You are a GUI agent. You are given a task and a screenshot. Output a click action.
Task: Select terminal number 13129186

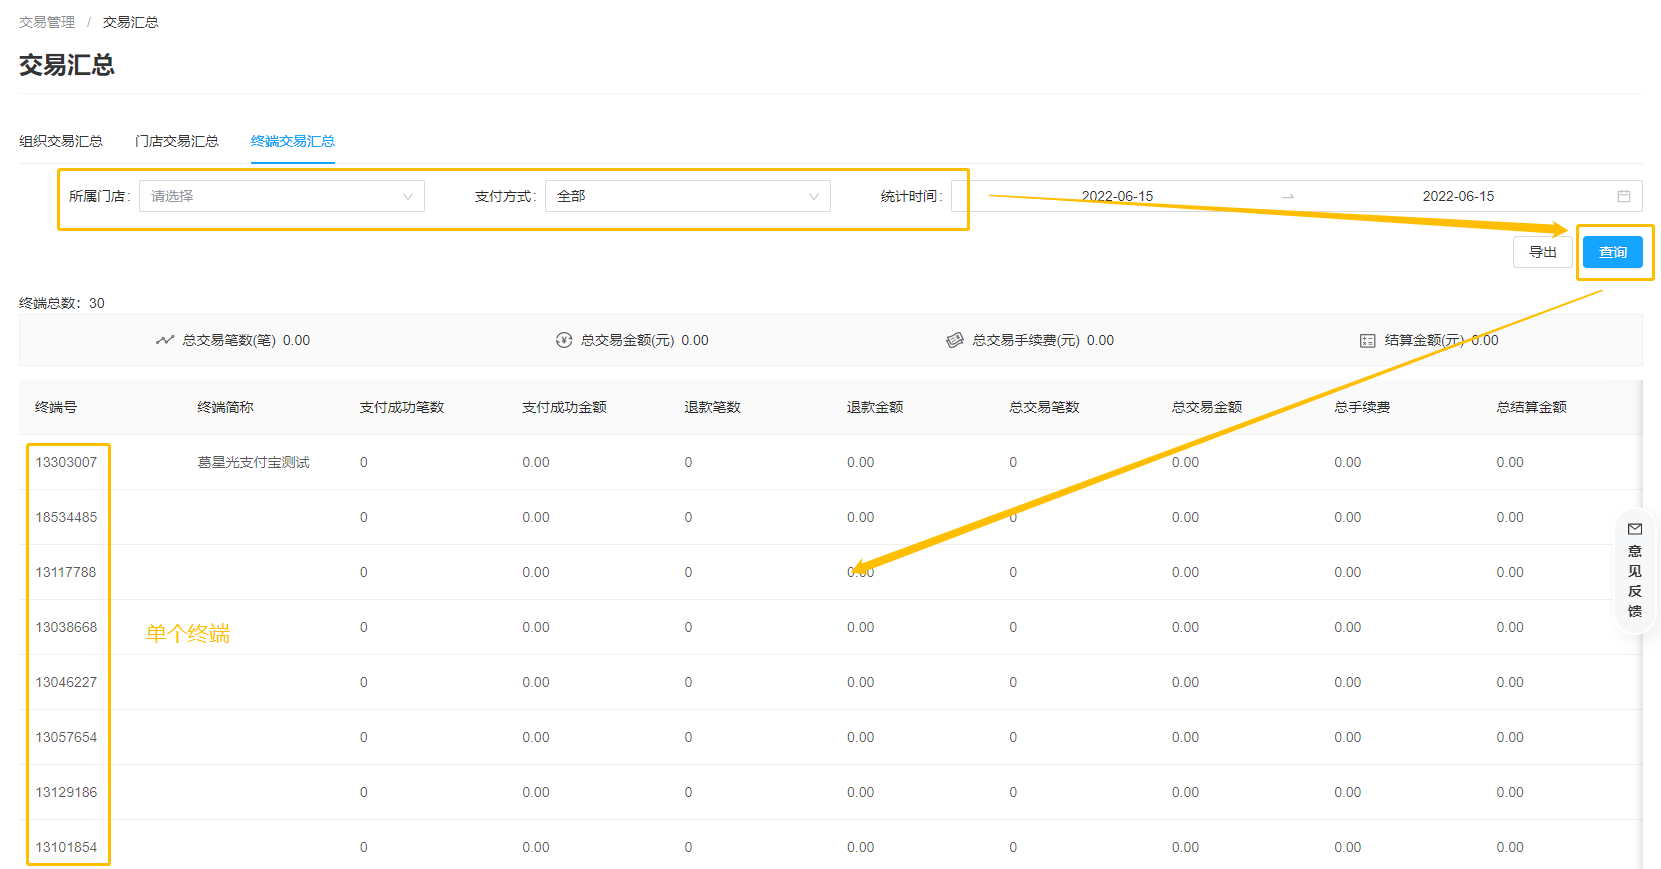(66, 792)
